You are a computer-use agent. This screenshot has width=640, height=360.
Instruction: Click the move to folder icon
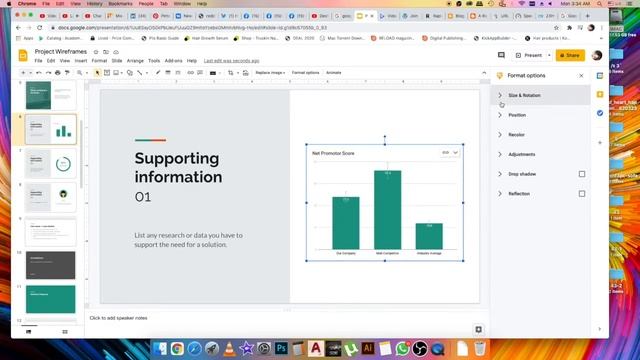tap(106, 52)
